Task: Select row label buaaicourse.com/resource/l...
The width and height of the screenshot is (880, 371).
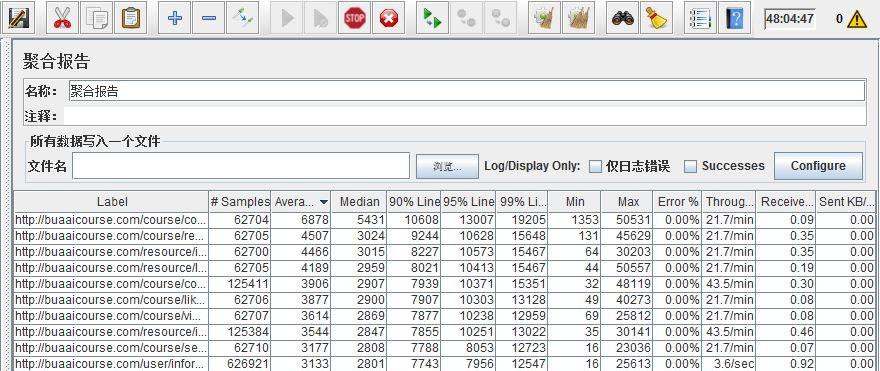Action: coord(111,268)
